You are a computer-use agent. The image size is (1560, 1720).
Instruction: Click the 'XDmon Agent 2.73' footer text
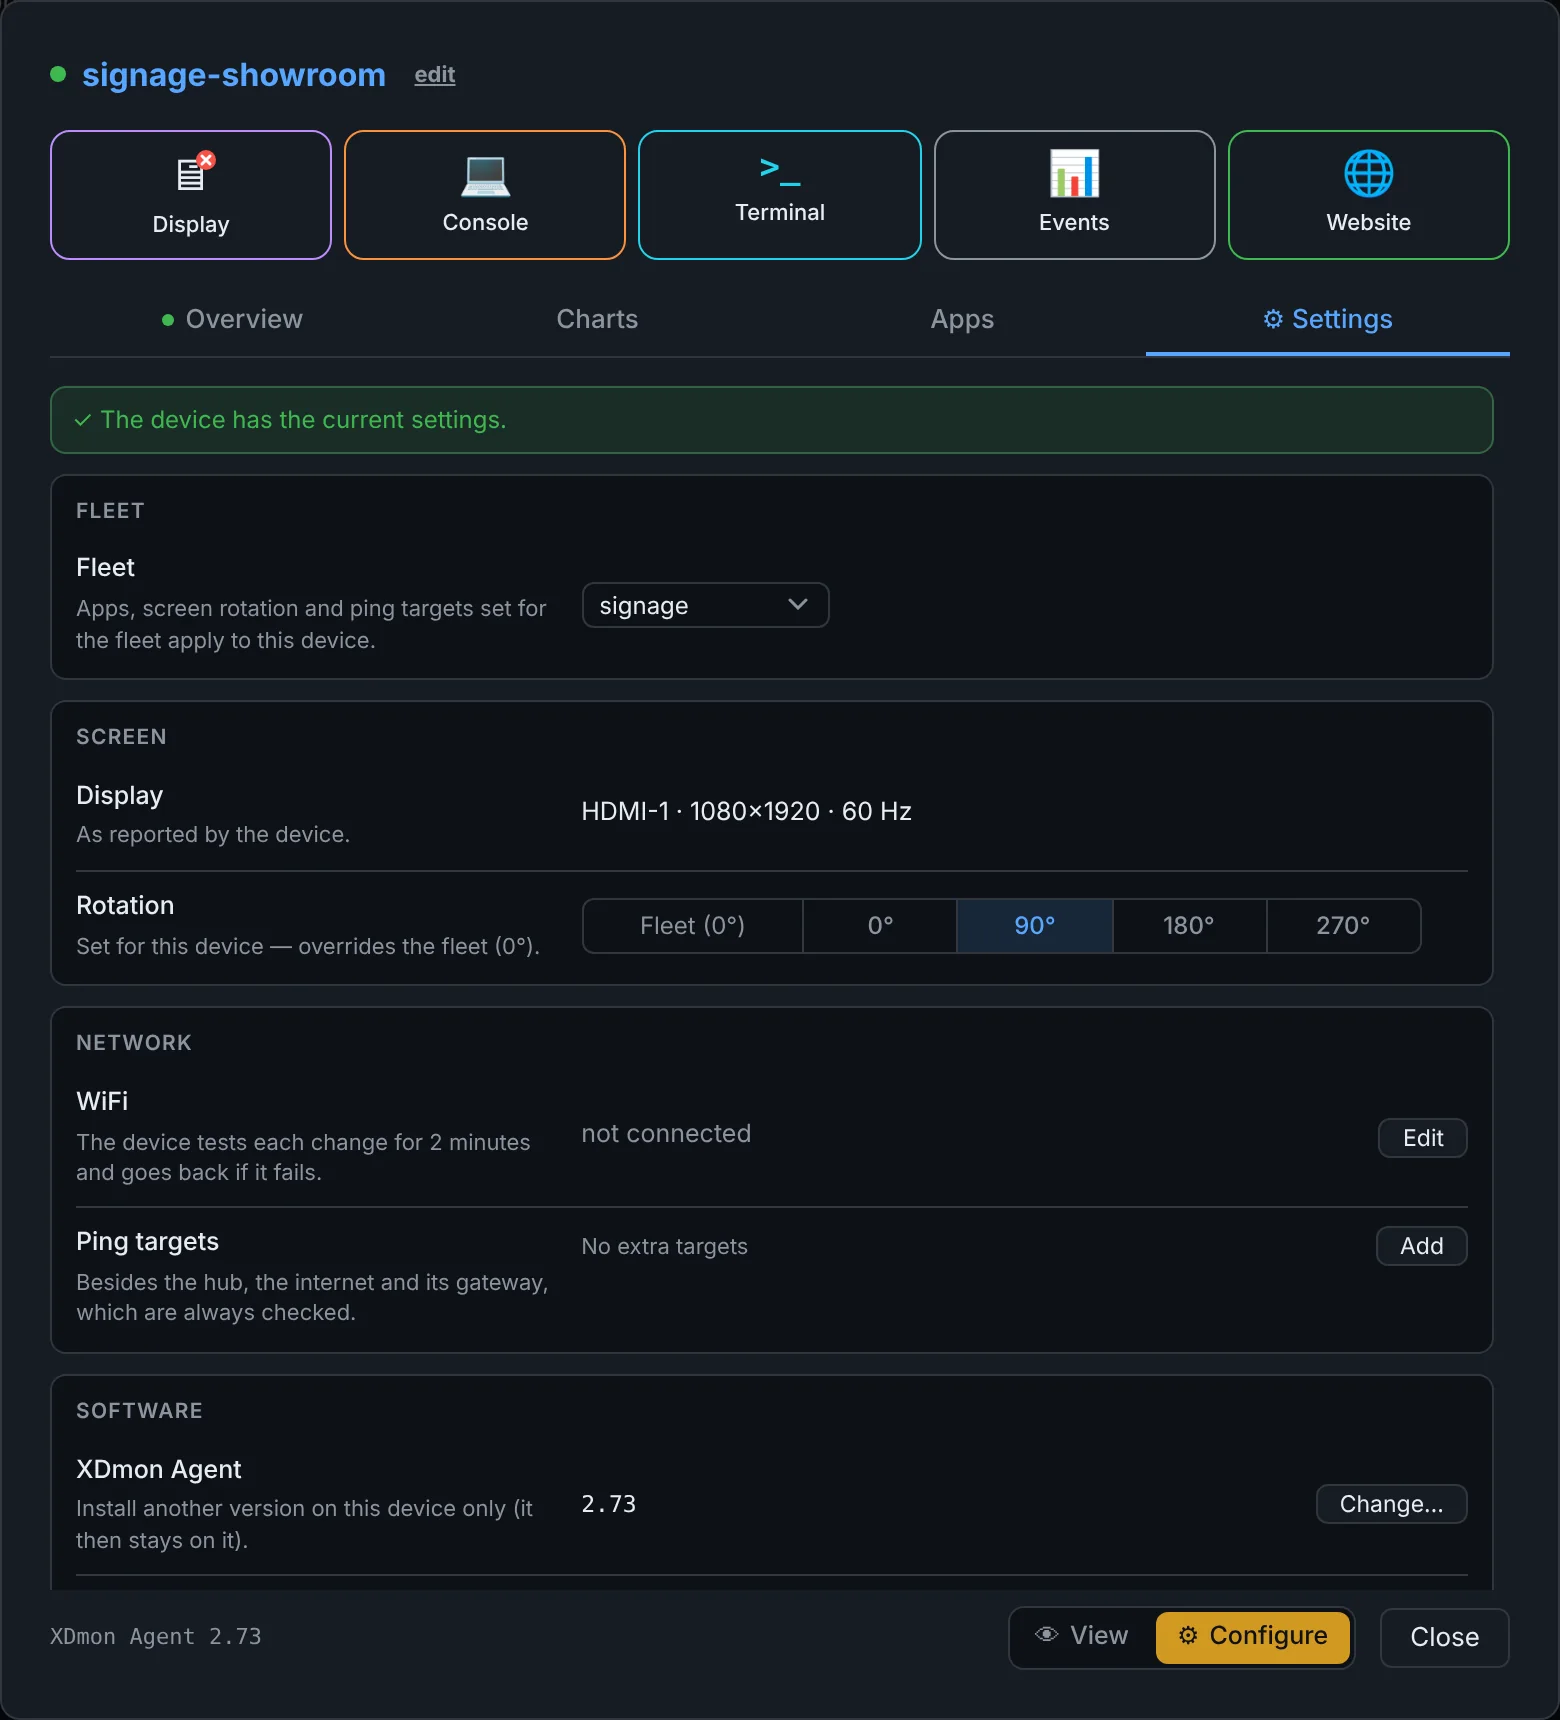[156, 1637]
